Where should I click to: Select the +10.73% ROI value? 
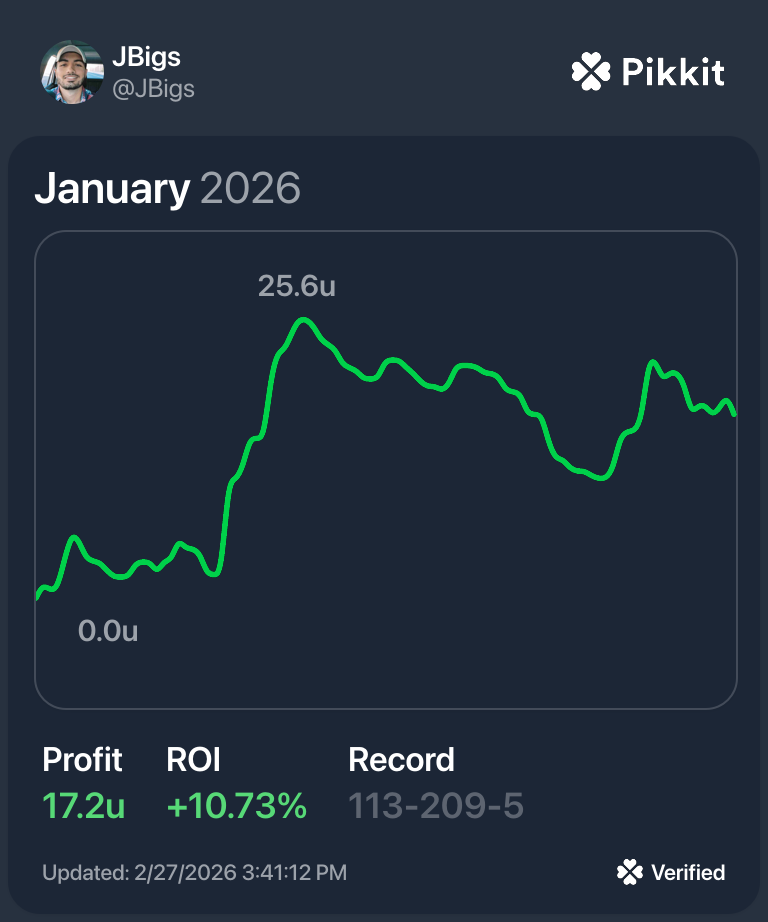pos(236,806)
